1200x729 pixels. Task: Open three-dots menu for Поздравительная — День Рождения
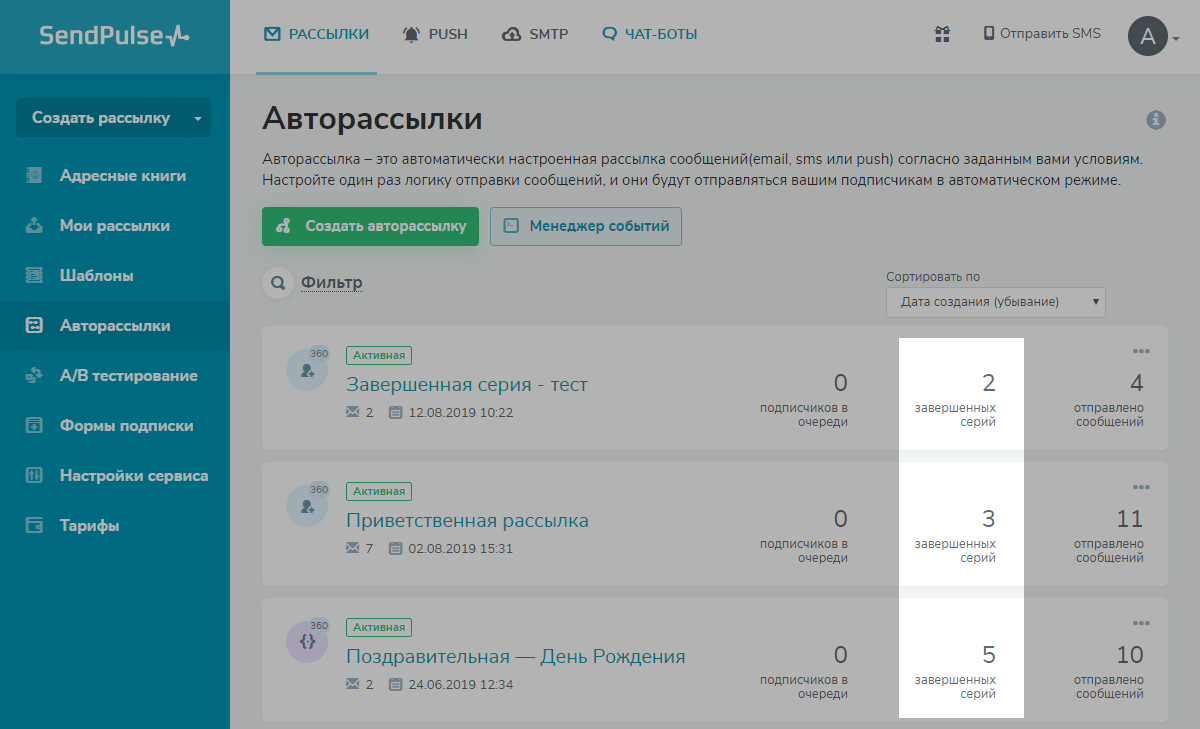(x=1141, y=624)
